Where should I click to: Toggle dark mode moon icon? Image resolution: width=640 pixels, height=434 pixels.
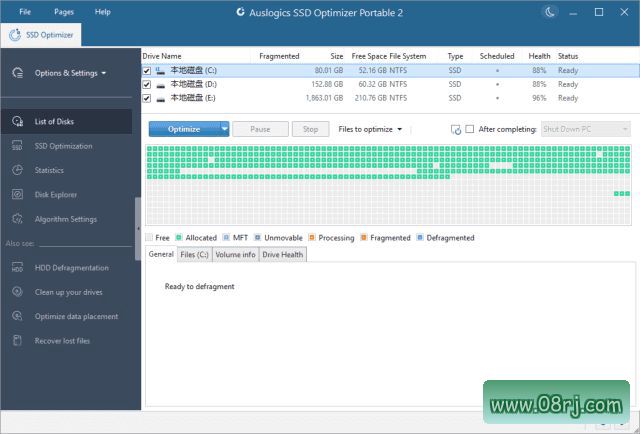coord(549,12)
